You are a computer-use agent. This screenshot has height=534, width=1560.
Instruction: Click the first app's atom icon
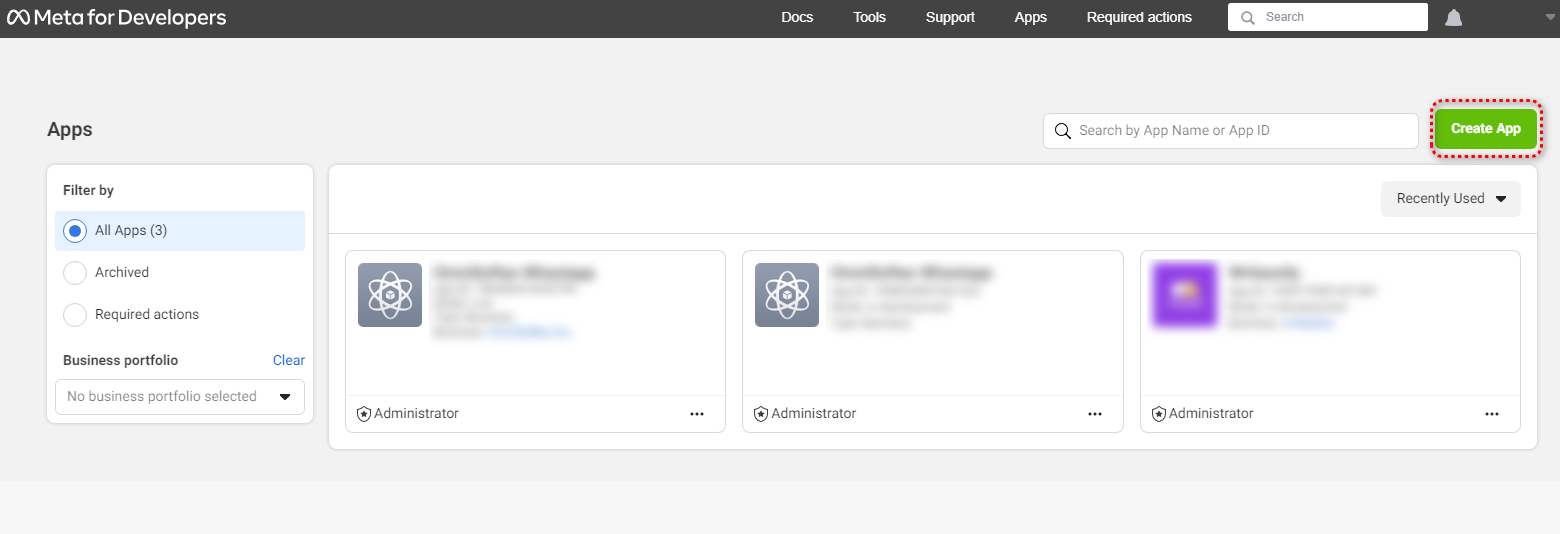pyautogui.click(x=390, y=295)
